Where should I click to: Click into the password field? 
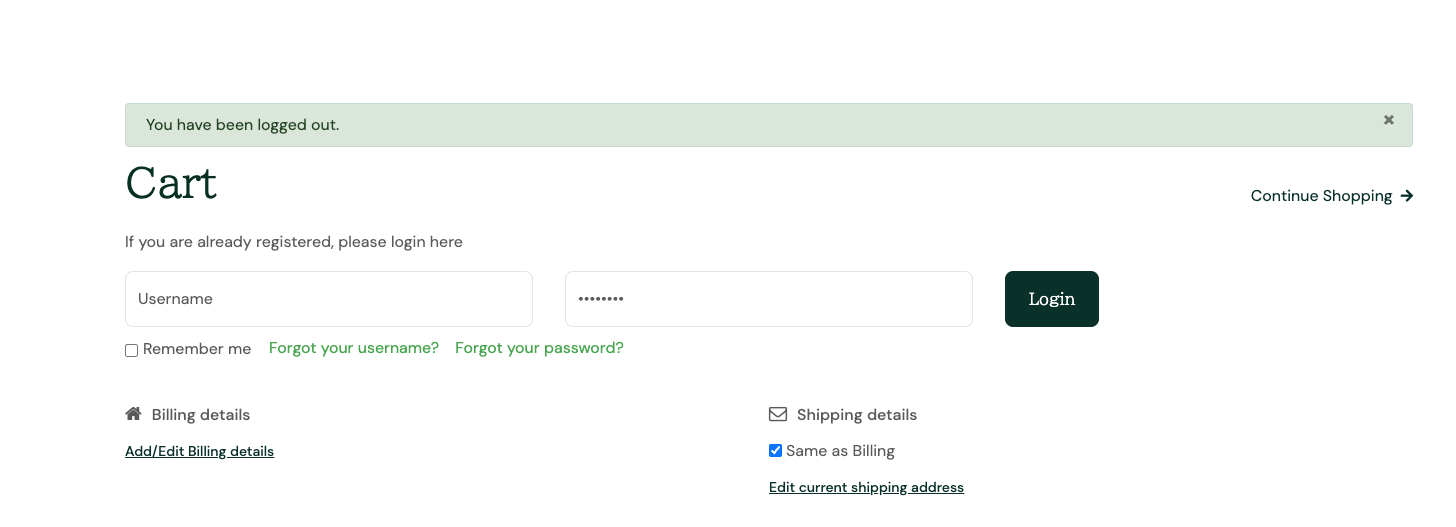[x=768, y=299]
